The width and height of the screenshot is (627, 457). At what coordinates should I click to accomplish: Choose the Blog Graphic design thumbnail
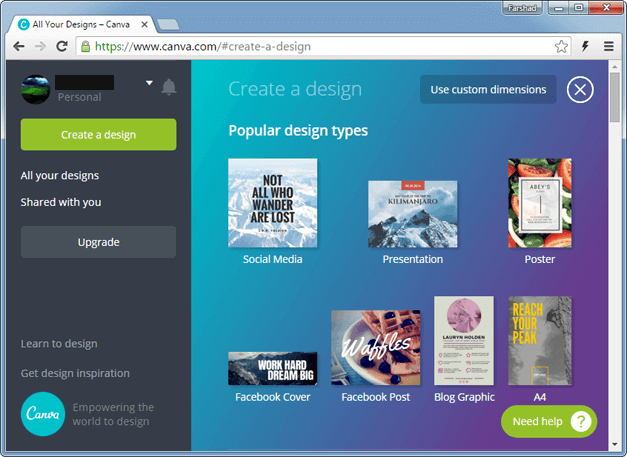(x=464, y=341)
